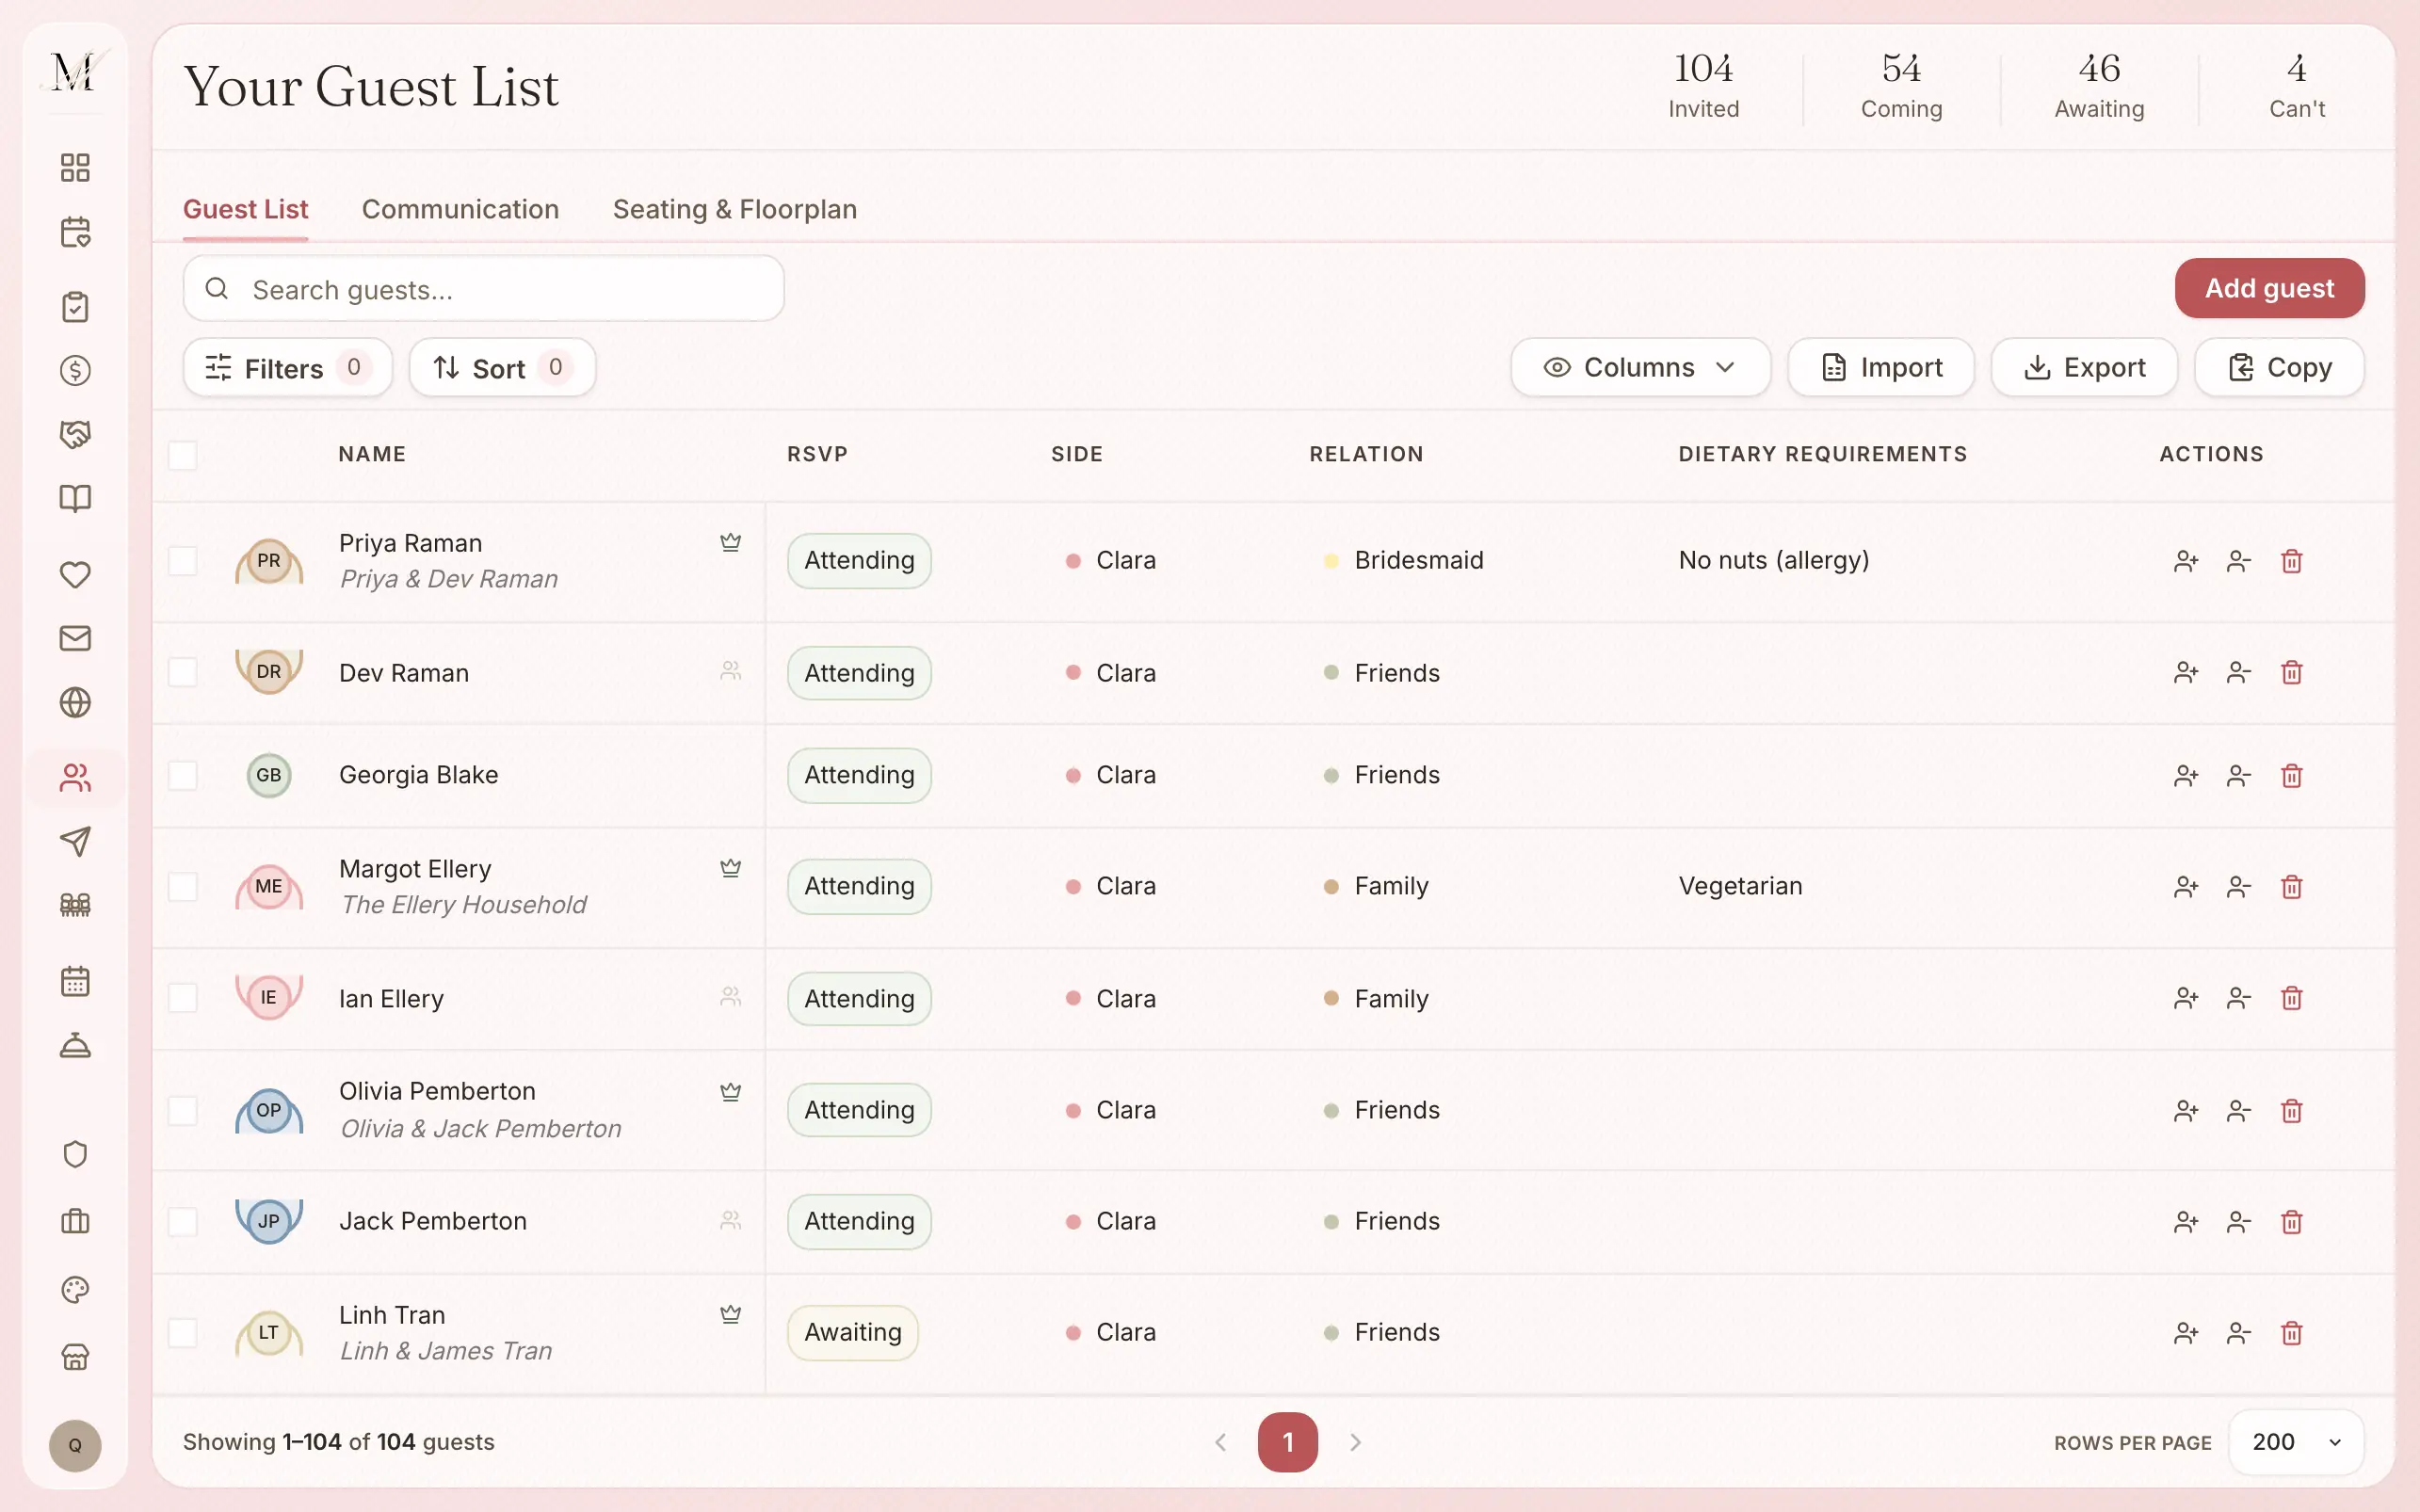
Task: Open the heart icon in sidebar
Action: 75,574
